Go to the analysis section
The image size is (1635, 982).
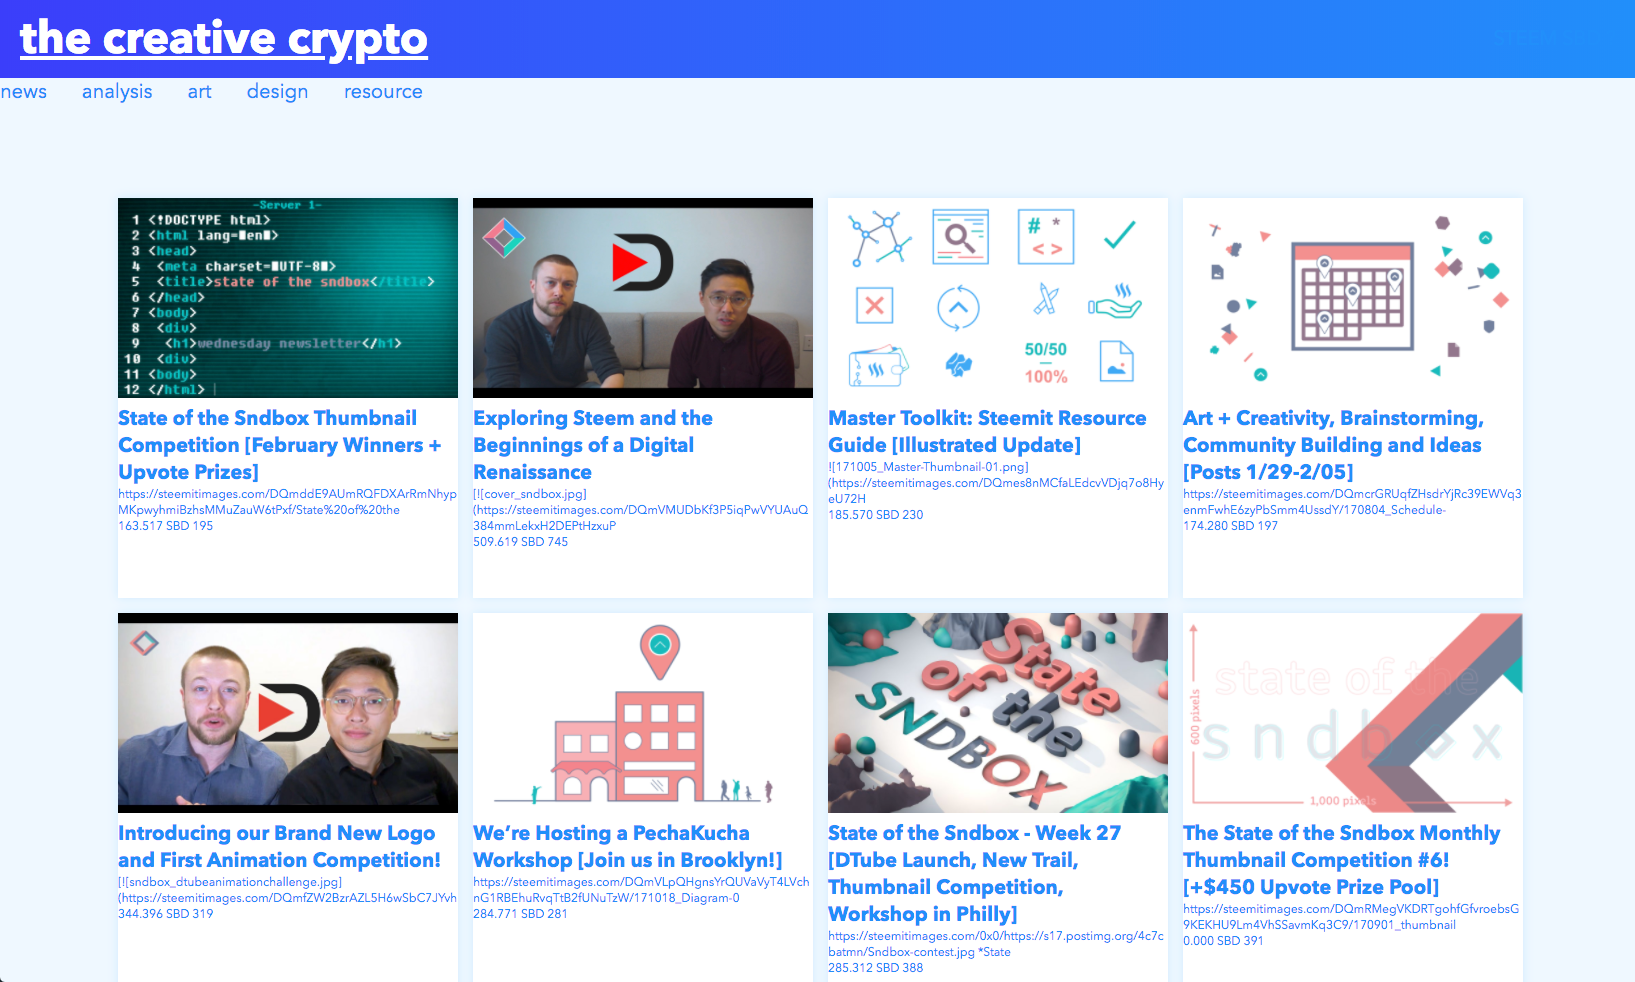pyautogui.click(x=117, y=92)
